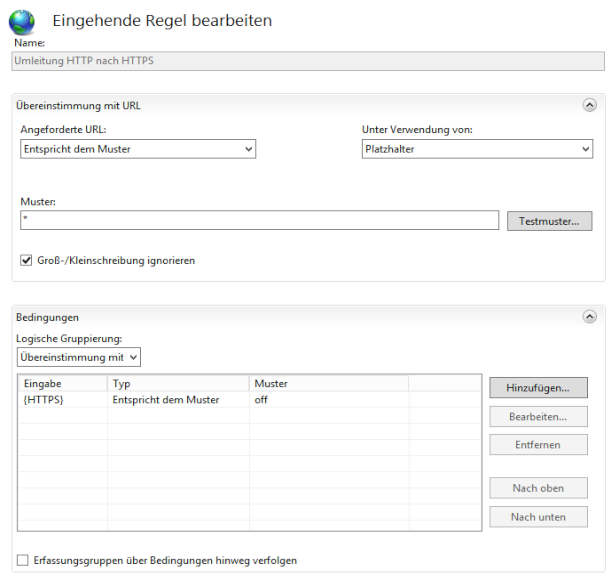Click the Nach unten button
Viewport: 616px width, 582px height.
pyautogui.click(x=538, y=517)
